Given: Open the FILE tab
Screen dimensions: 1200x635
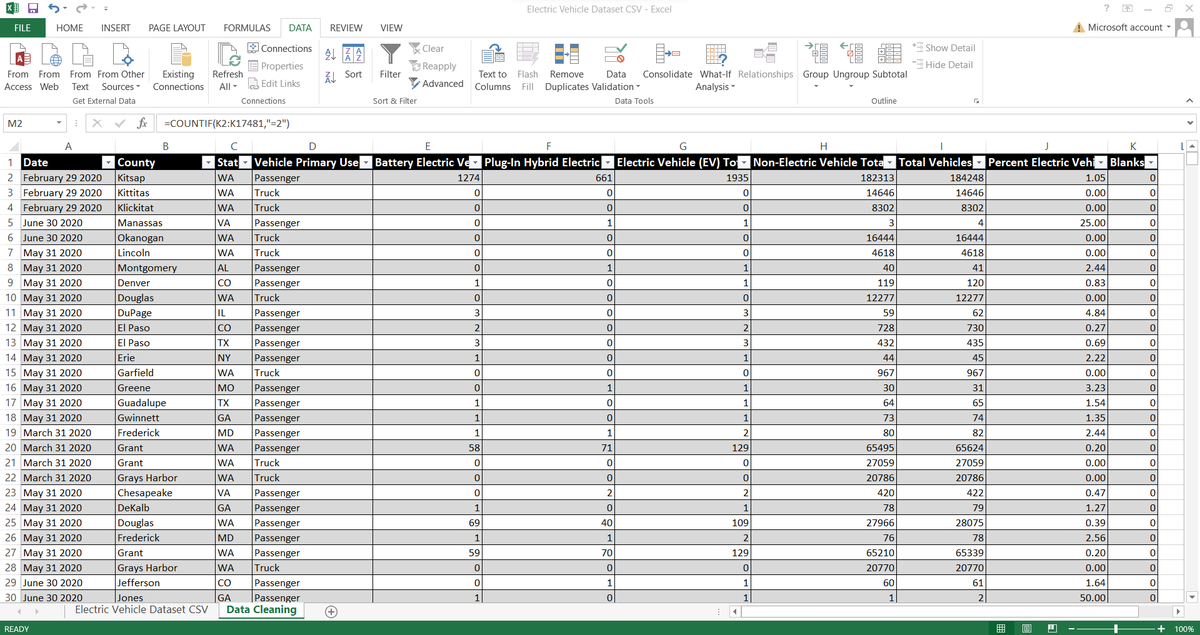Looking at the screenshot, I should (x=22, y=28).
